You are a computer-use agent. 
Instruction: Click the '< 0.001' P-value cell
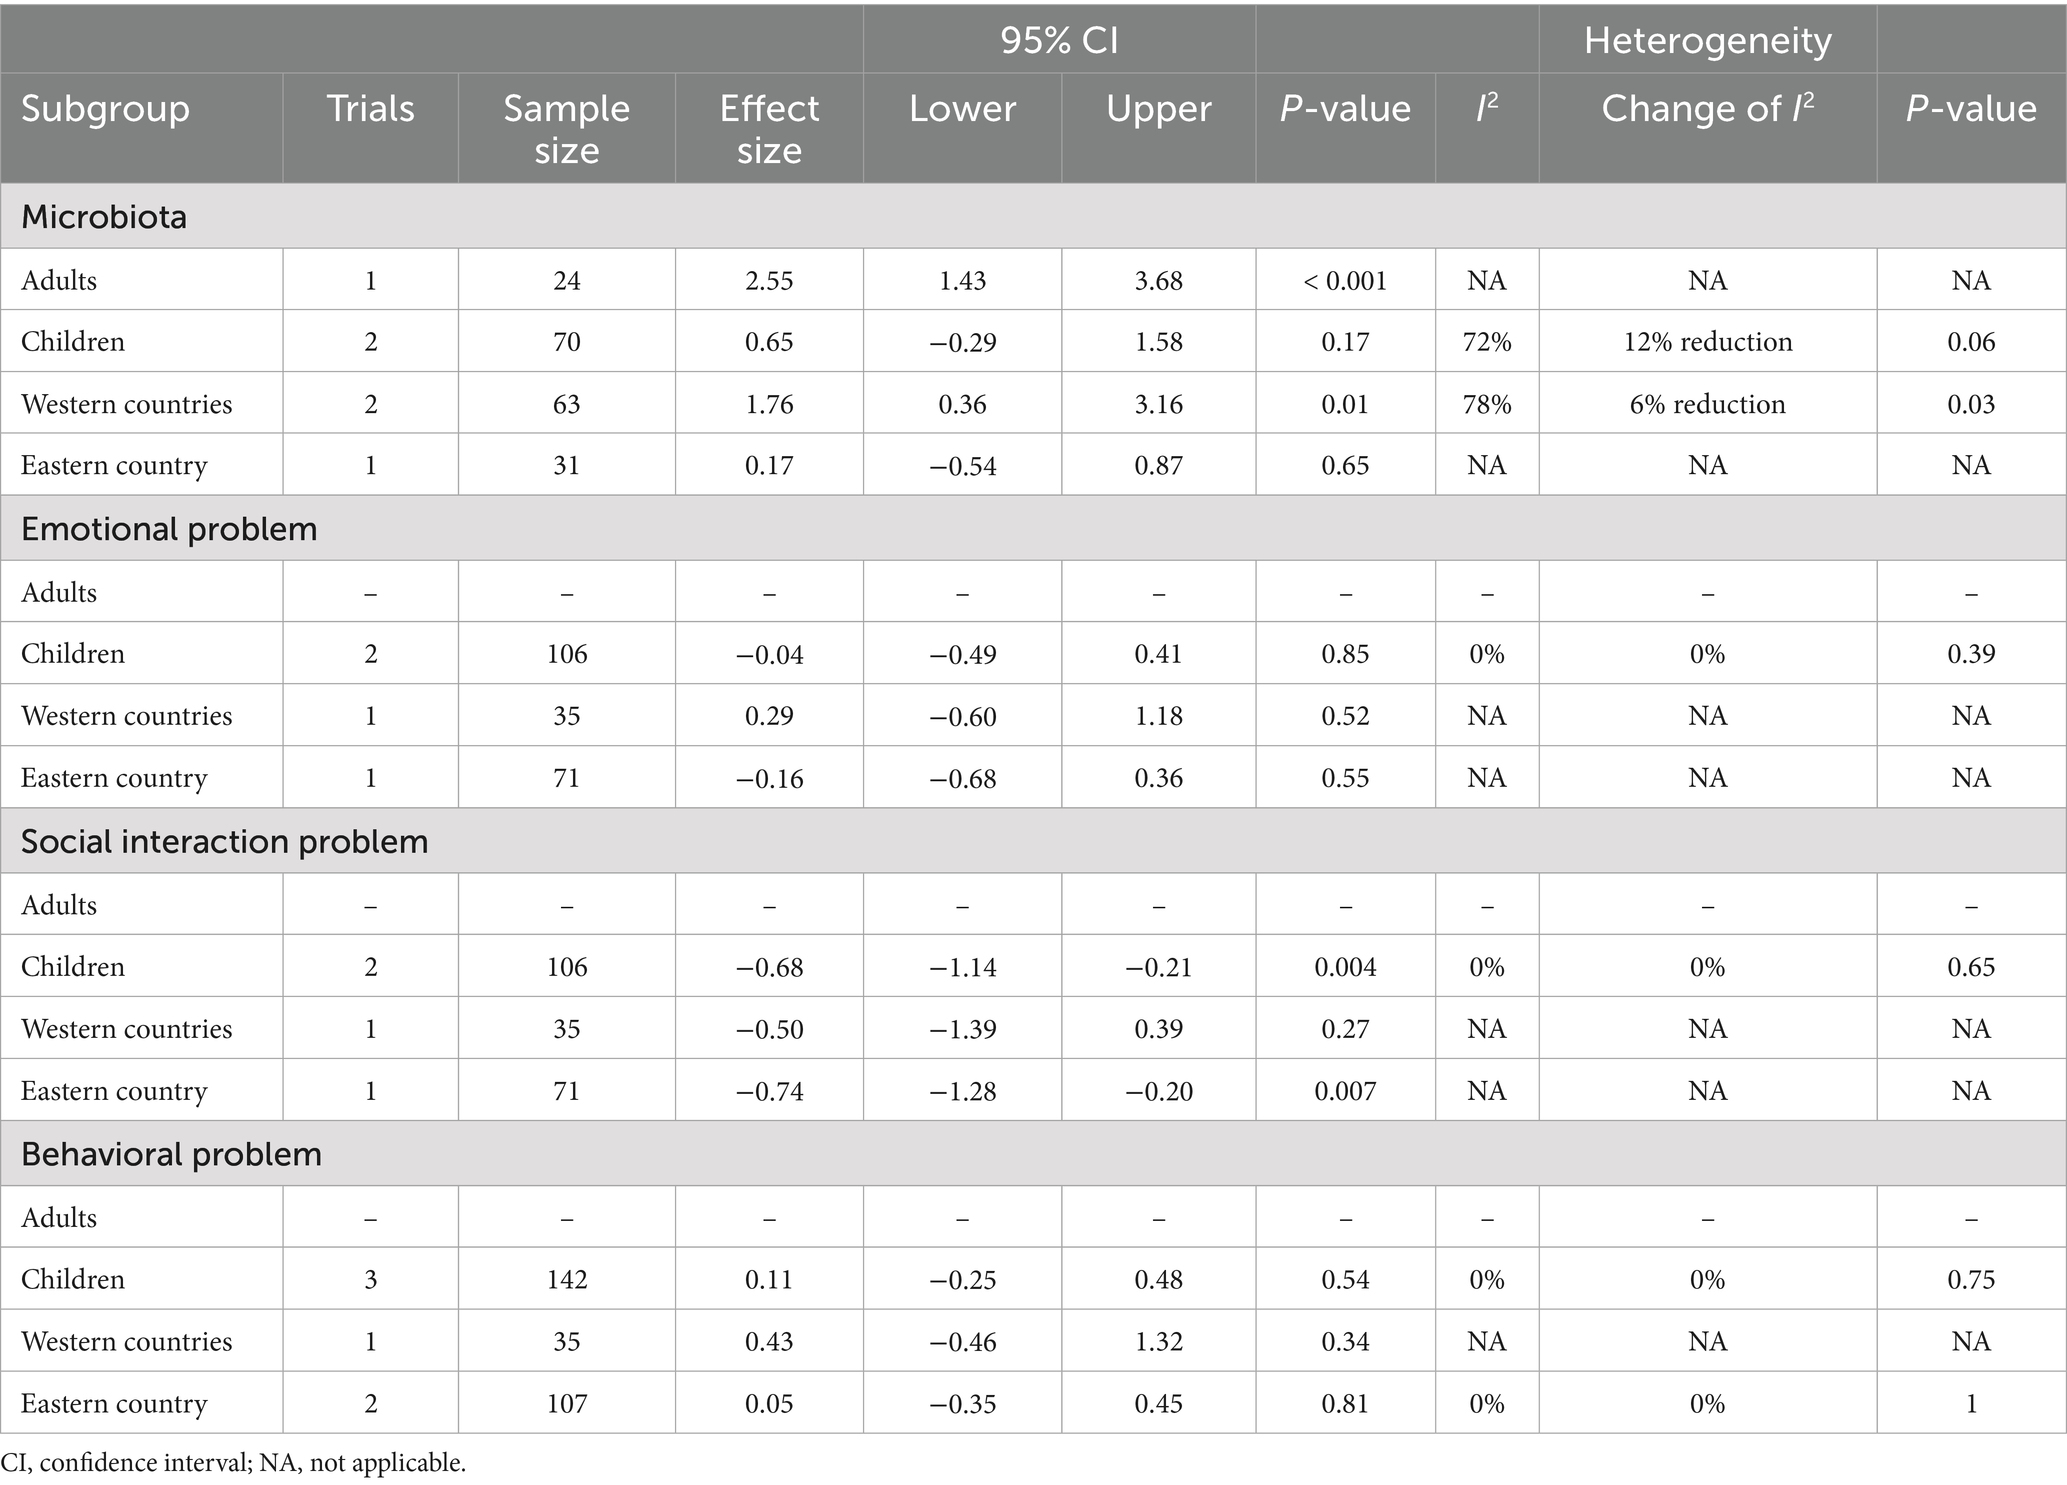(x=1345, y=281)
